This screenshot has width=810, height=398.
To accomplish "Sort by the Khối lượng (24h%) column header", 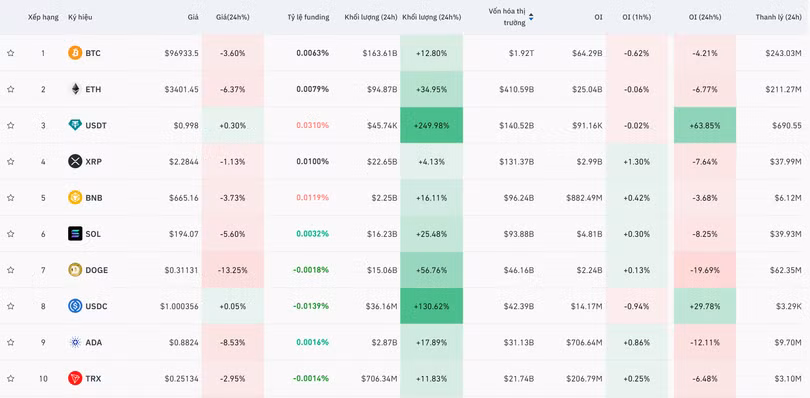I will point(431,17).
